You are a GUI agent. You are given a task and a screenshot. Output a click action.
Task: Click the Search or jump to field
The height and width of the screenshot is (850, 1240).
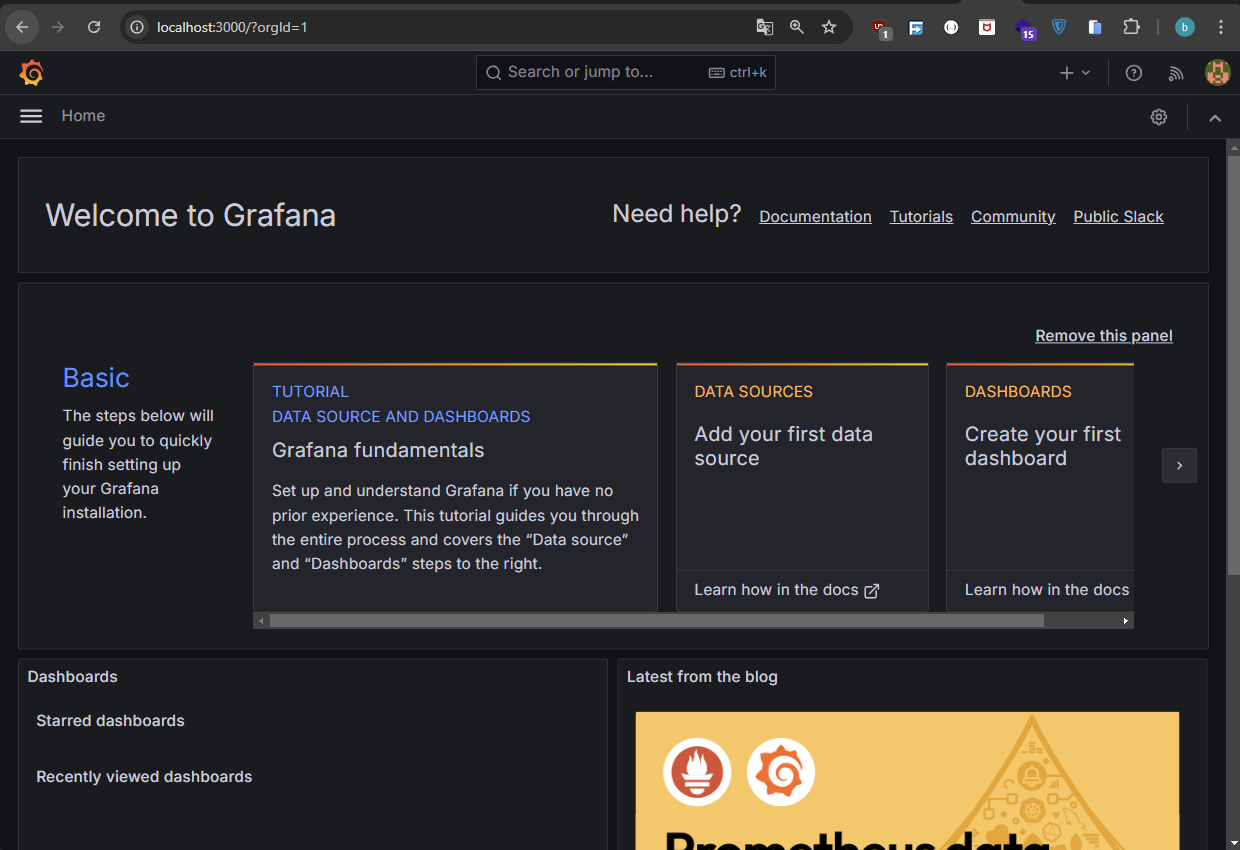tap(625, 72)
